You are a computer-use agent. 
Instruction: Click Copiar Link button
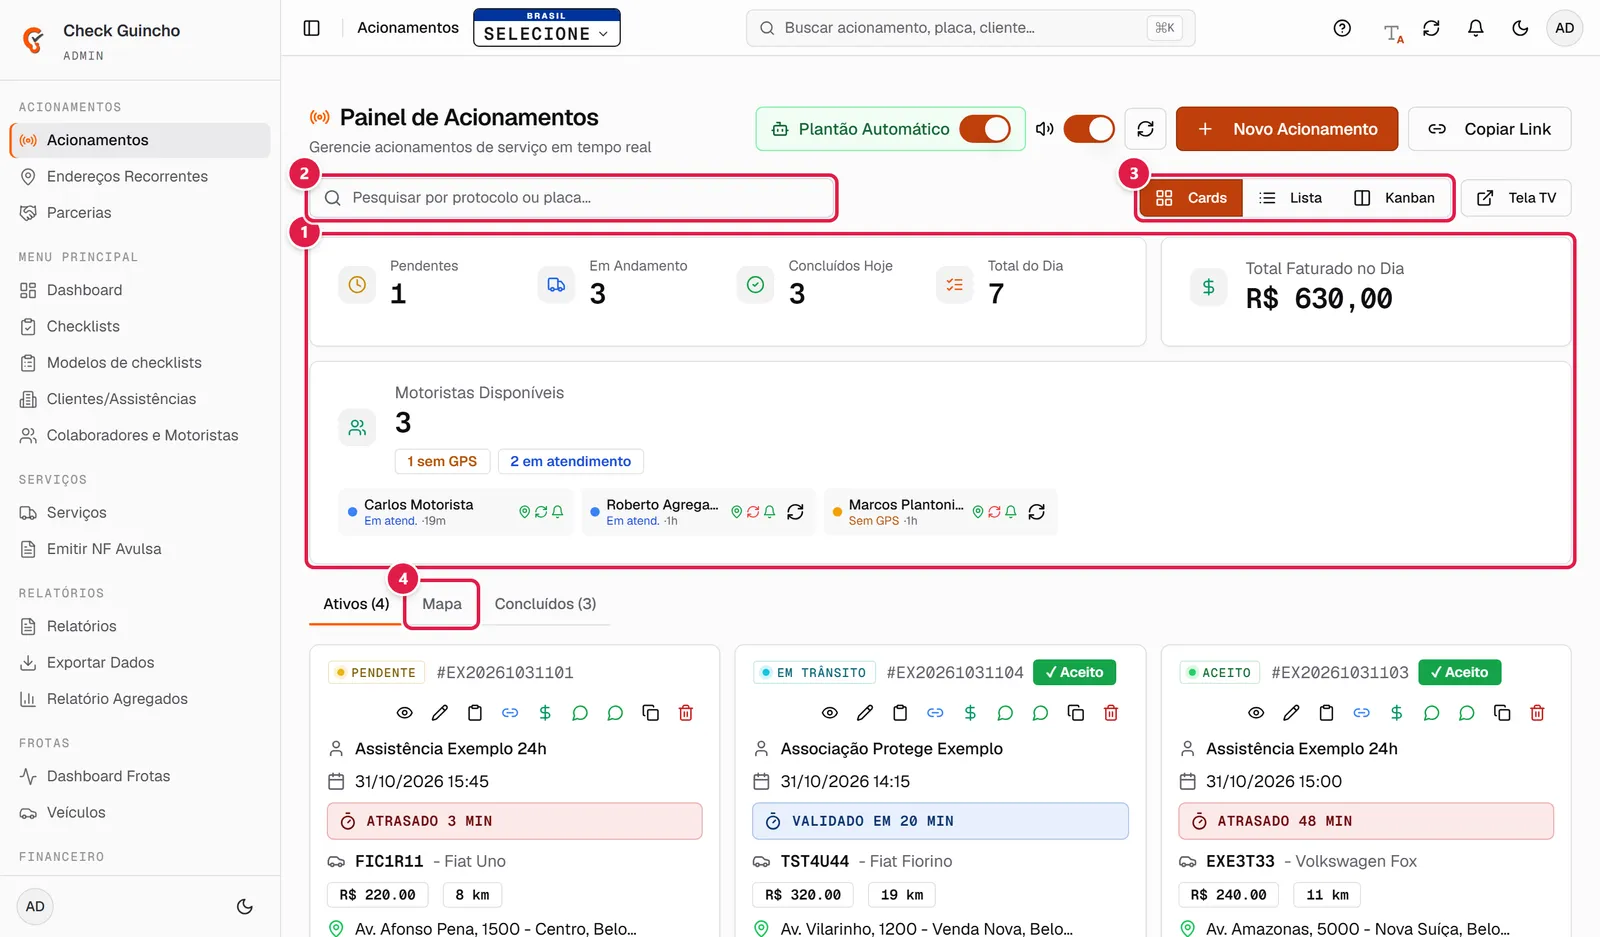pyautogui.click(x=1489, y=129)
